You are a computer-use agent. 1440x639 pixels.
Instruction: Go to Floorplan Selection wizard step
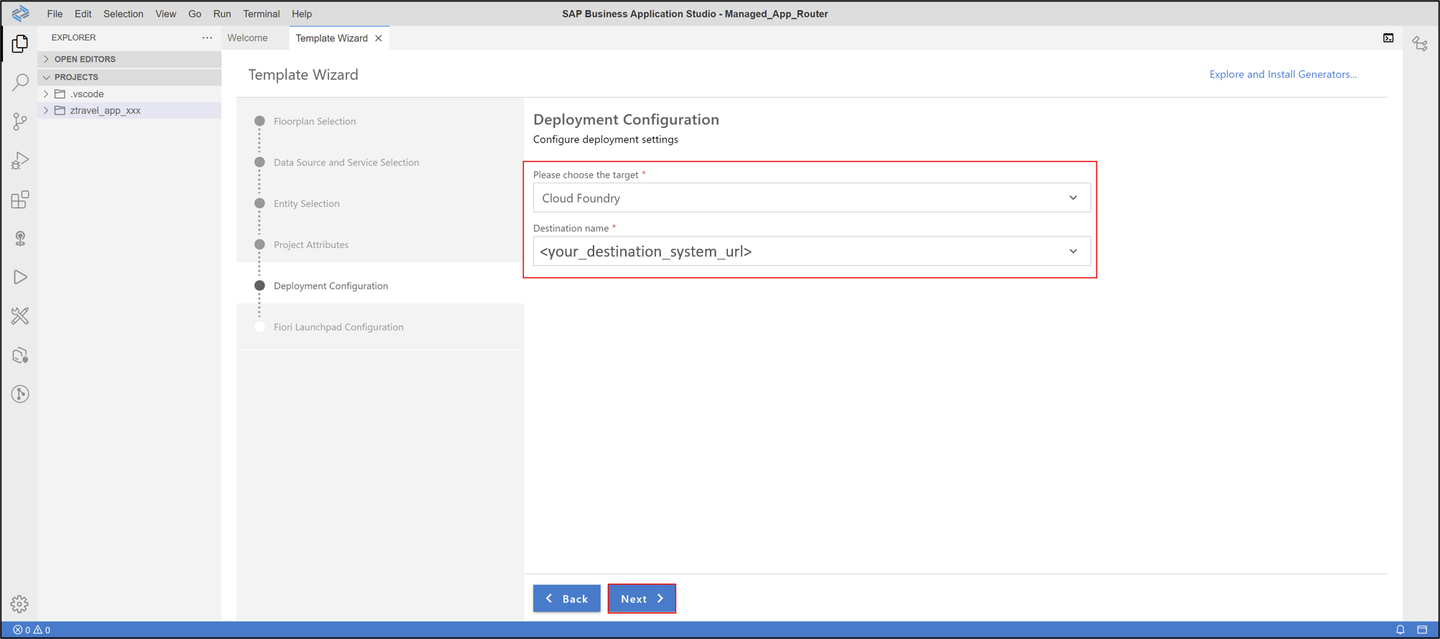pyautogui.click(x=315, y=121)
